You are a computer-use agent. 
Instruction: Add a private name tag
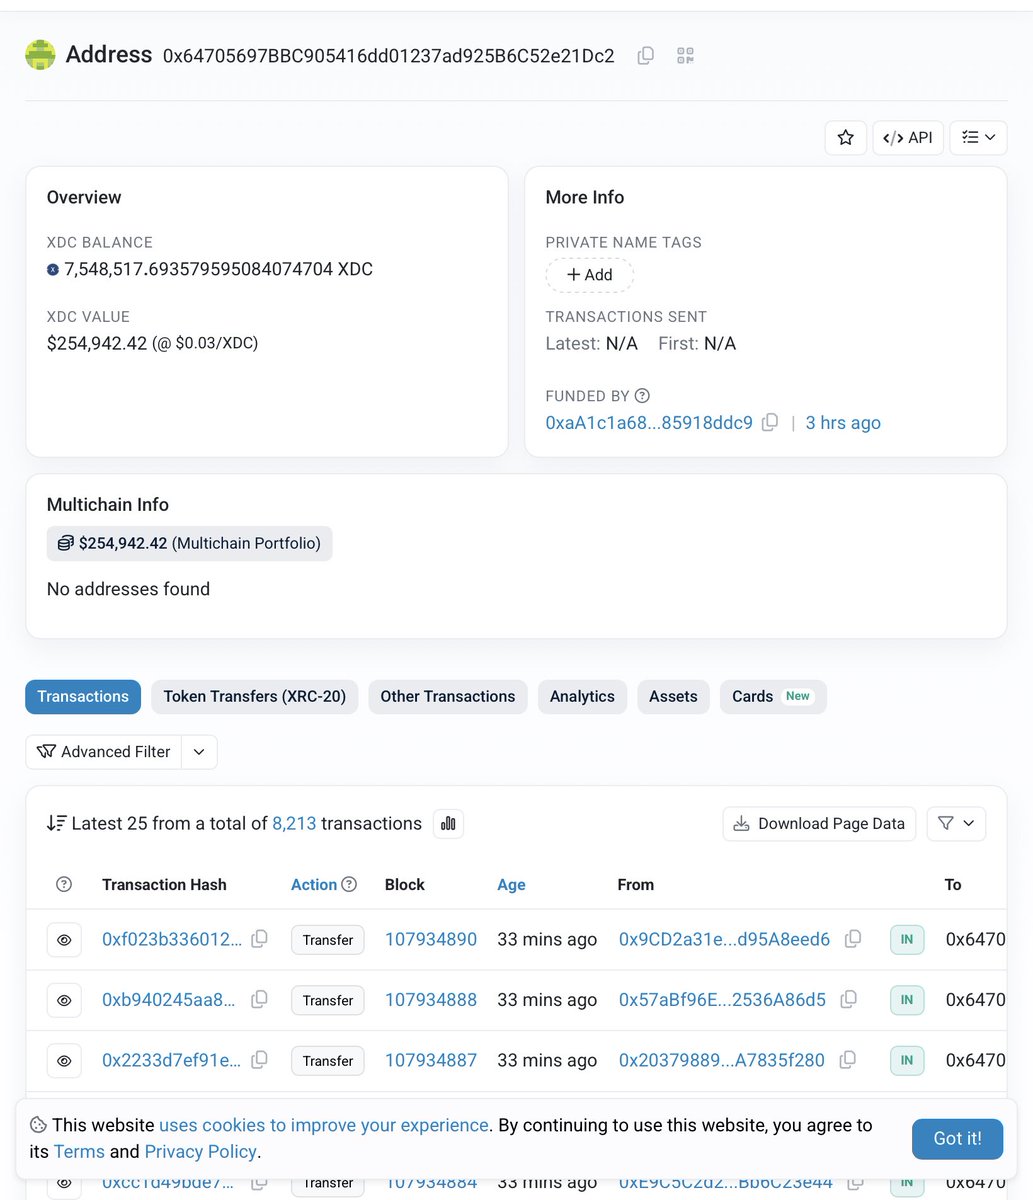589,275
